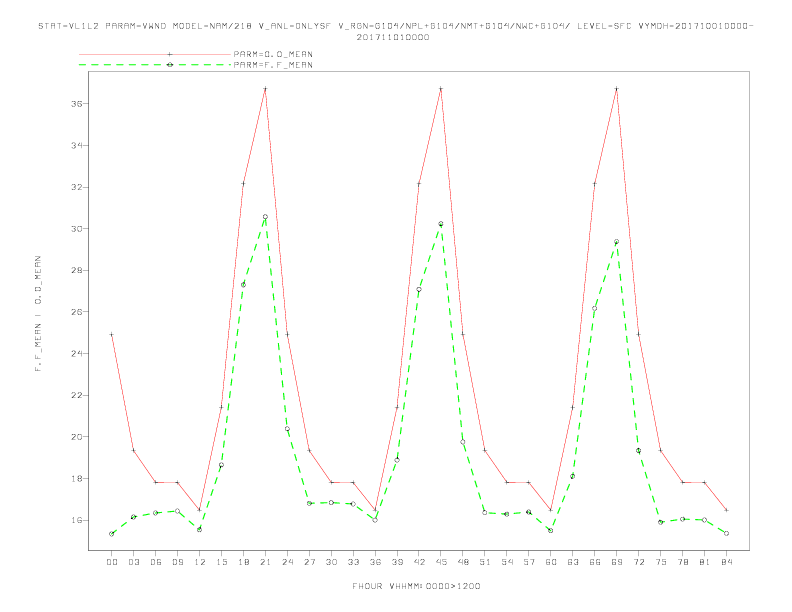Click the green circle marker at hour 84
This screenshot has width=792, height=612.
726,533
